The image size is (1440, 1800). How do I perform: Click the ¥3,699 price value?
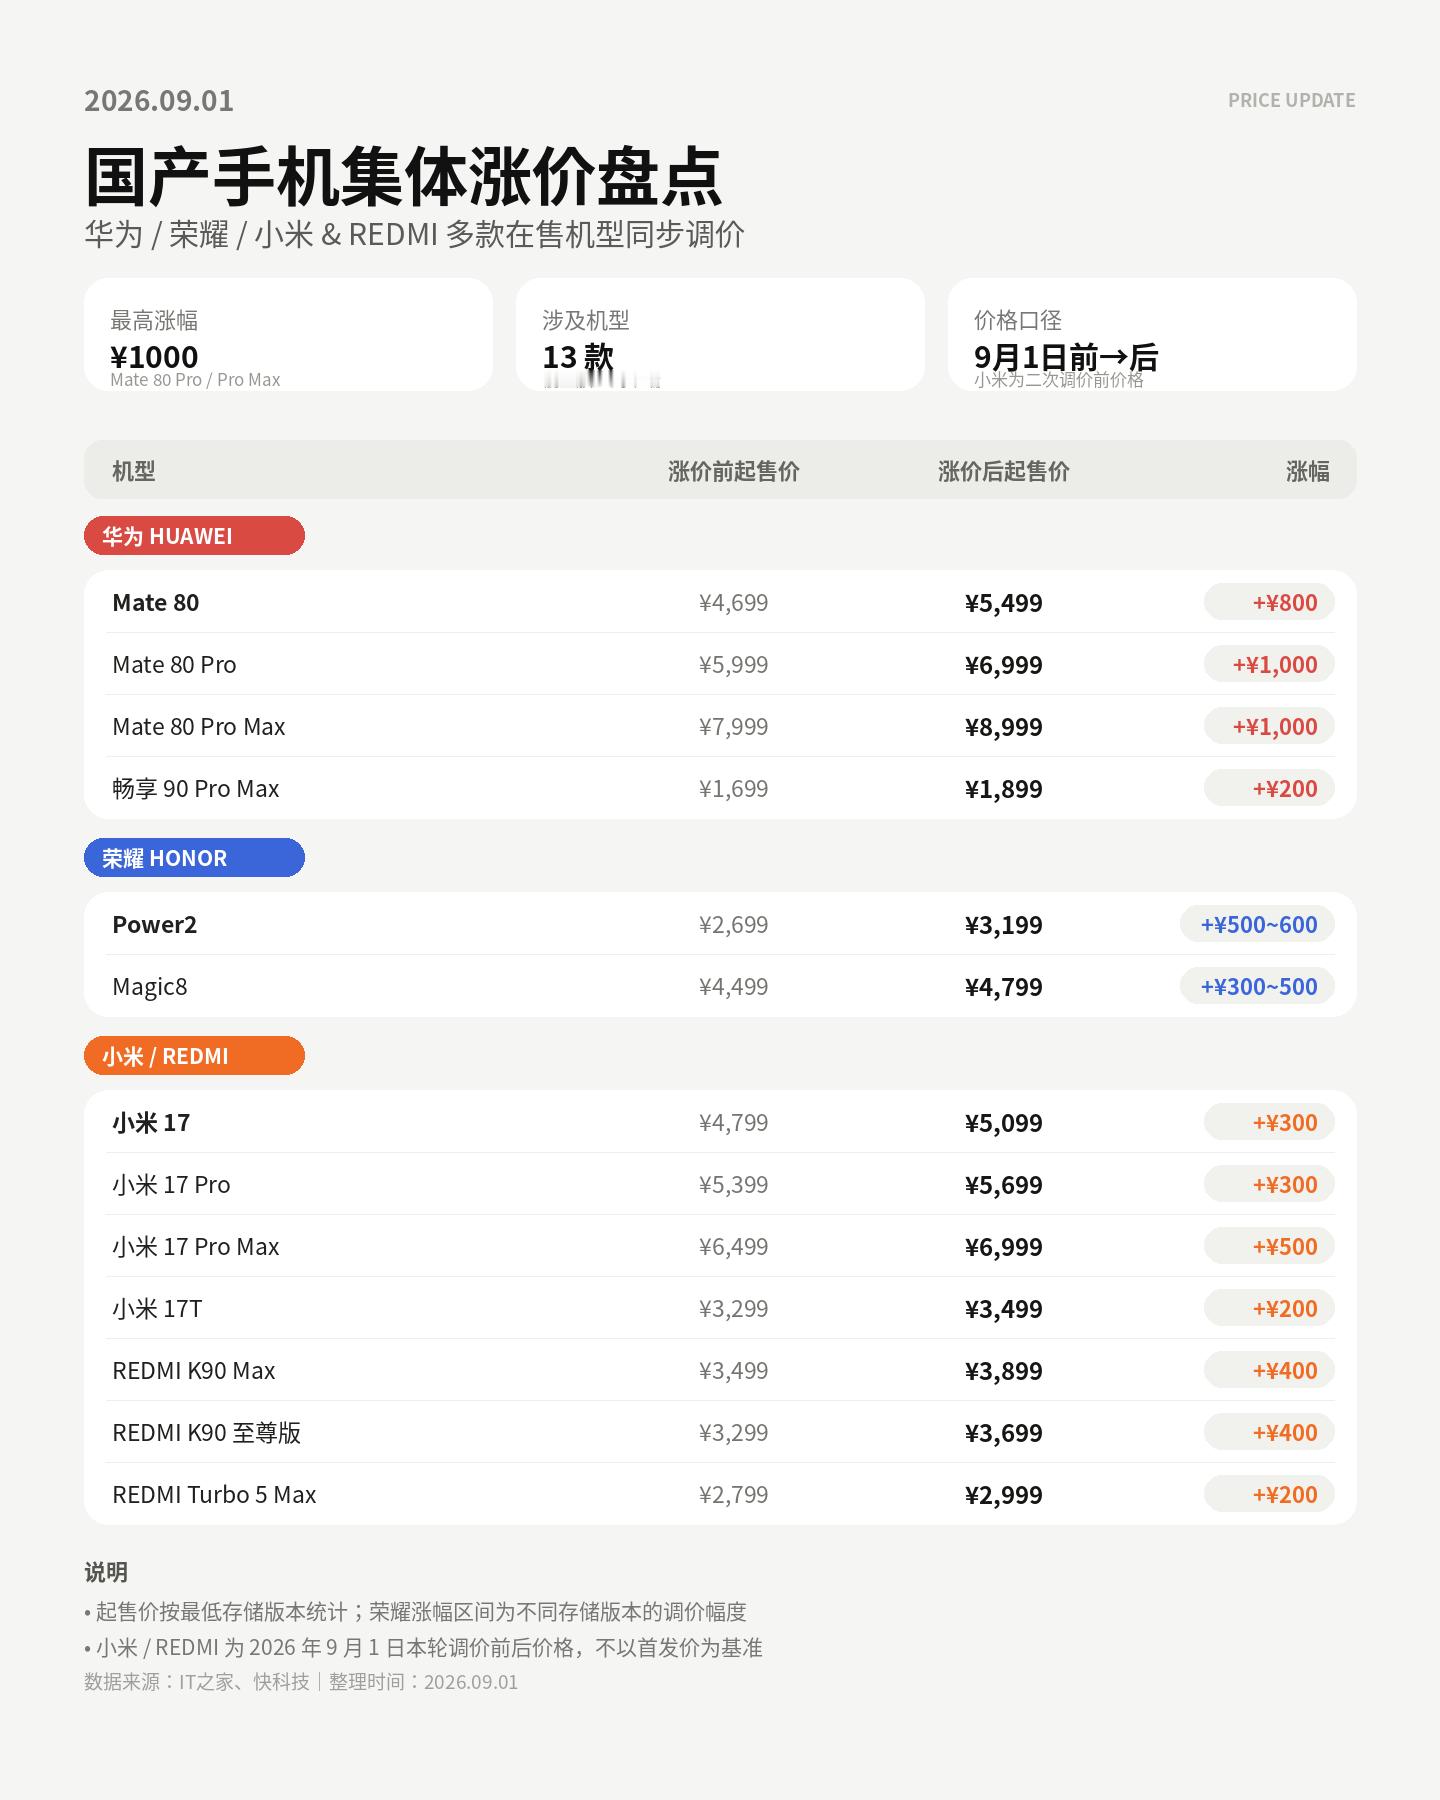pos(1004,1433)
